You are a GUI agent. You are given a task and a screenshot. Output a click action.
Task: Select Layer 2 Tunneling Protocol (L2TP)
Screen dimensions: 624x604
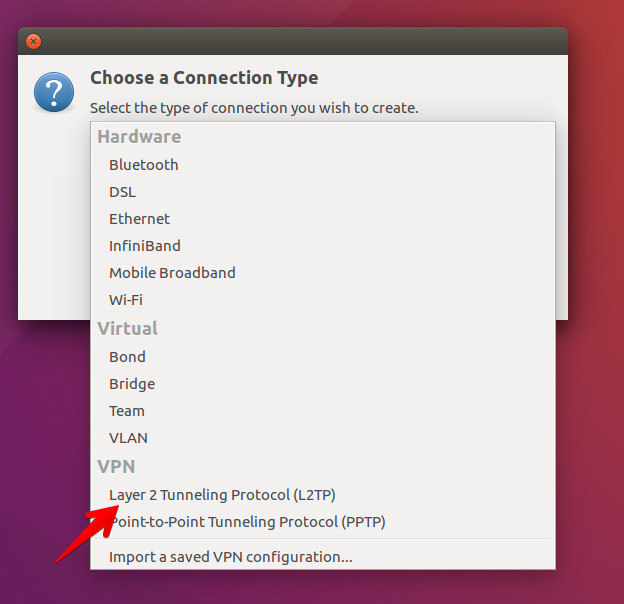coord(323,495)
